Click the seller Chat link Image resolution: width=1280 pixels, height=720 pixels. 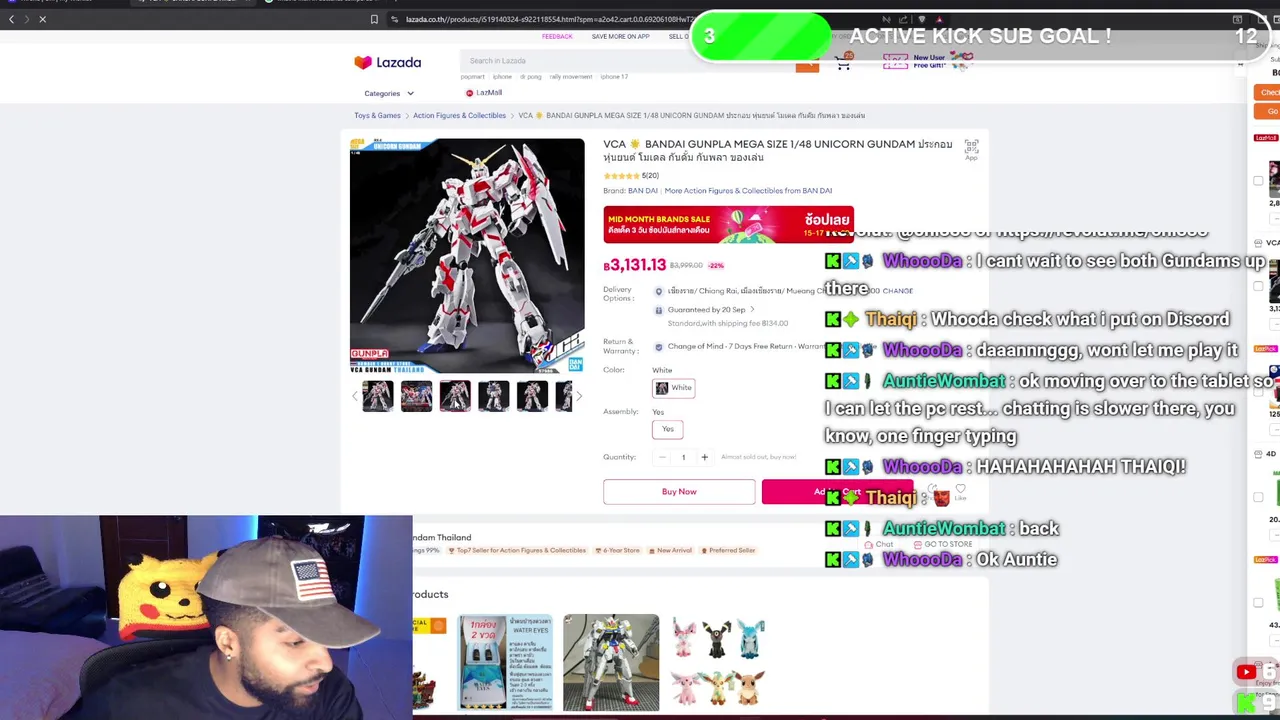coord(879,545)
